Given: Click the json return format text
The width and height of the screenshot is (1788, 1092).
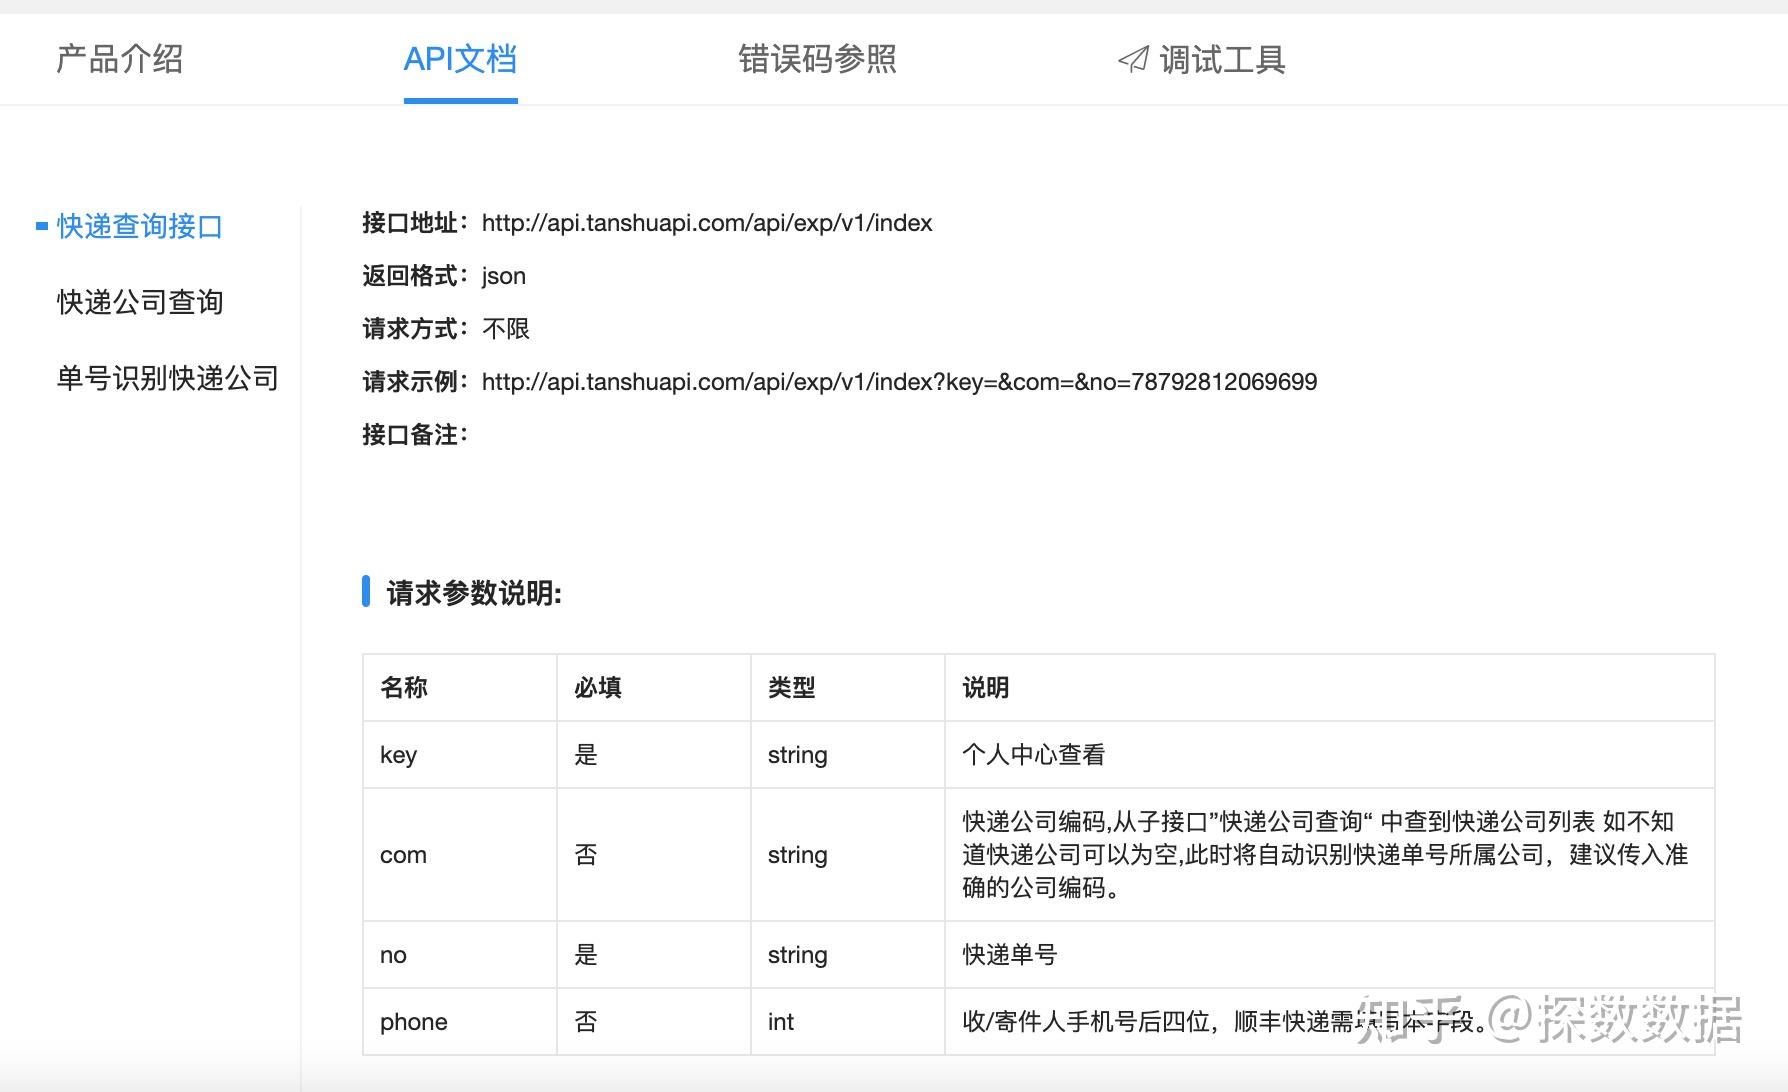Looking at the screenshot, I should point(503,275).
